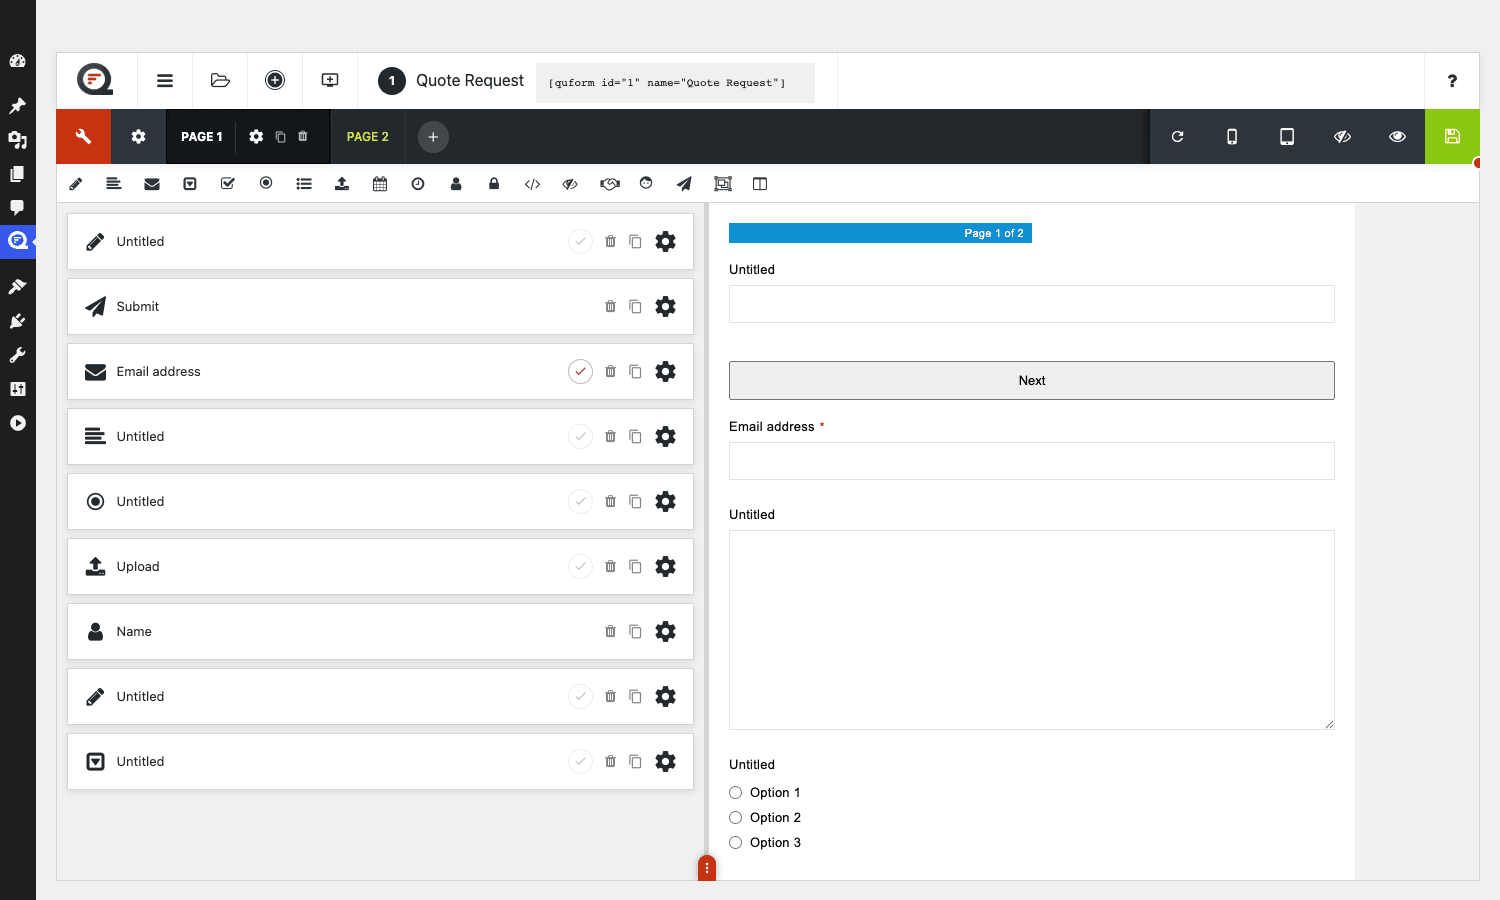1500x900 pixels.
Task: Select the PAGE 1 tab
Action: coord(202,137)
